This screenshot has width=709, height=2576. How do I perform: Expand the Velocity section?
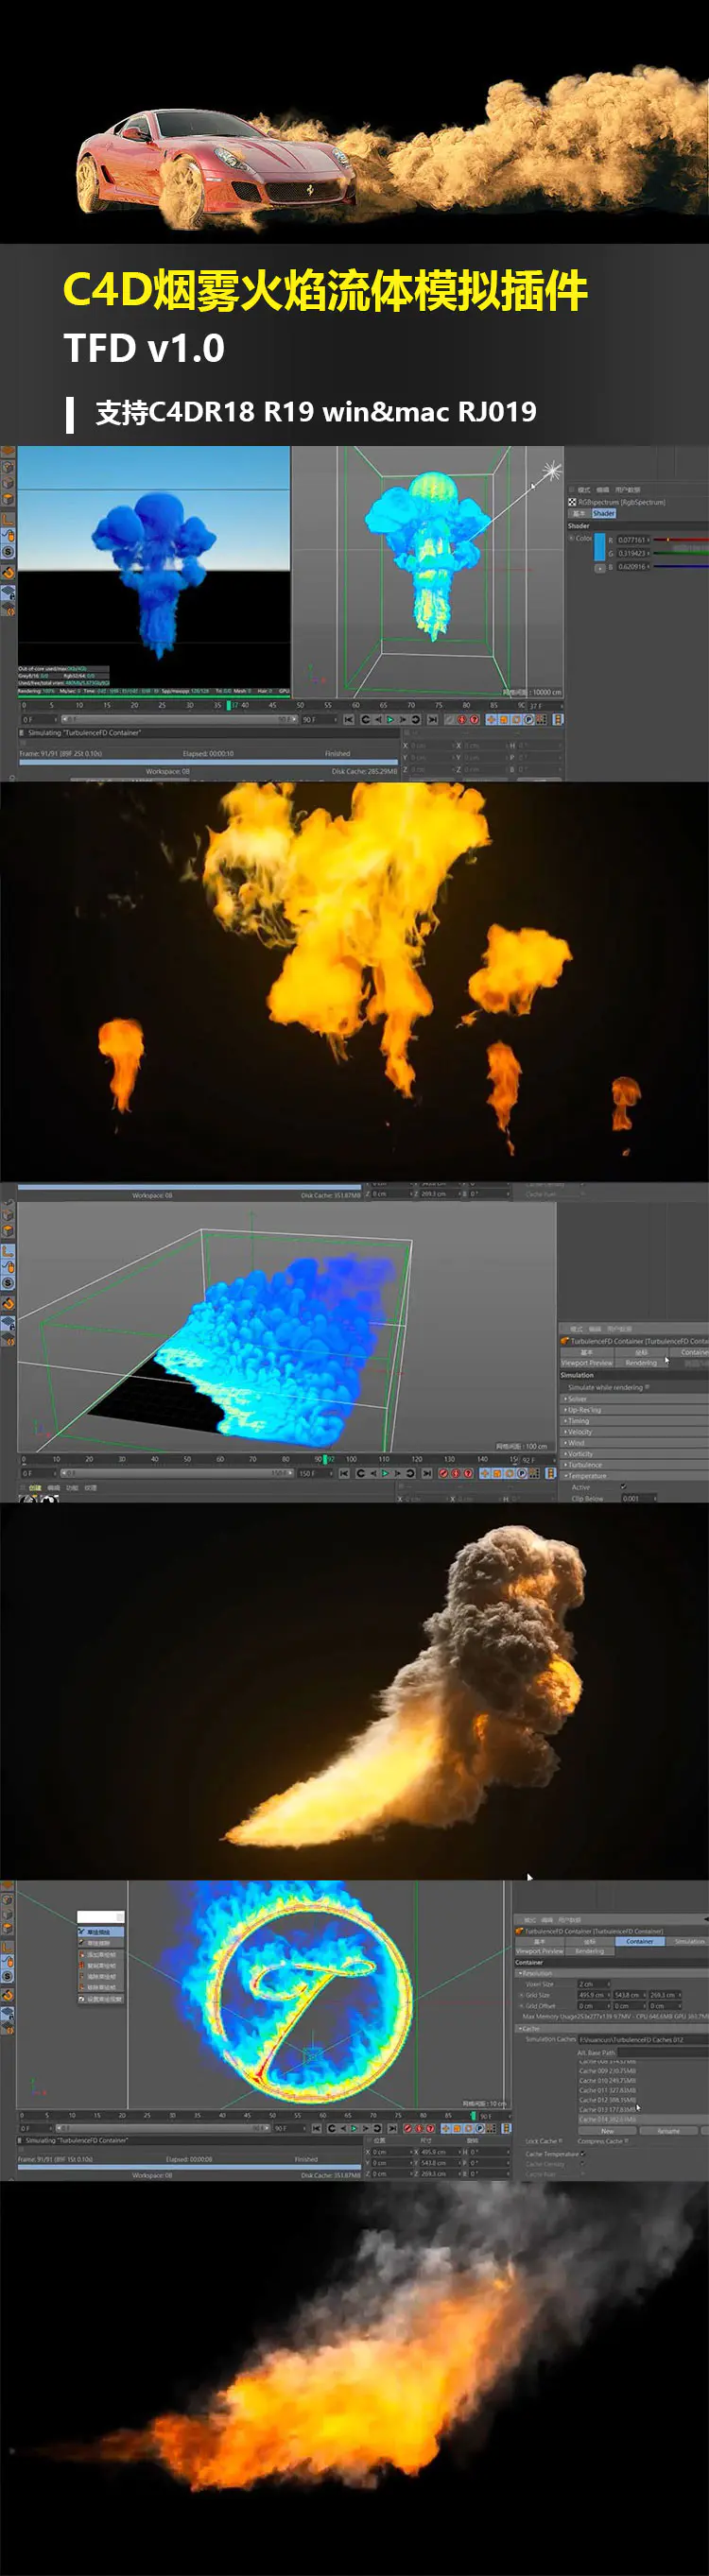(x=634, y=1433)
